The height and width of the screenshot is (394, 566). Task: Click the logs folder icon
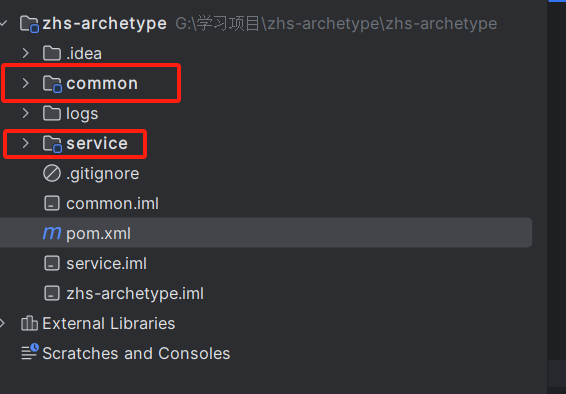(x=52, y=113)
